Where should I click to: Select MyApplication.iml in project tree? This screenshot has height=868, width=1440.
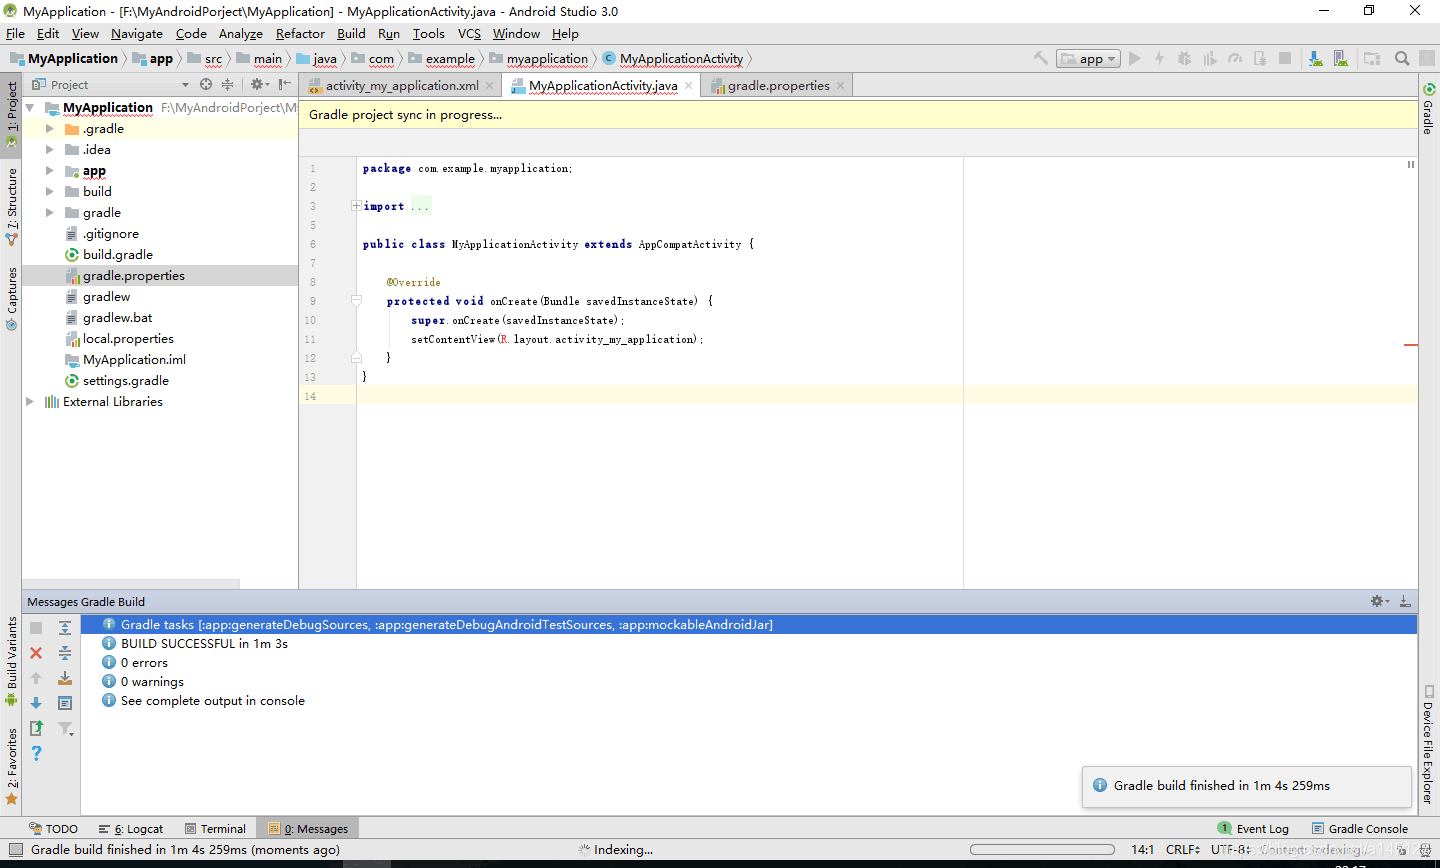(134, 360)
